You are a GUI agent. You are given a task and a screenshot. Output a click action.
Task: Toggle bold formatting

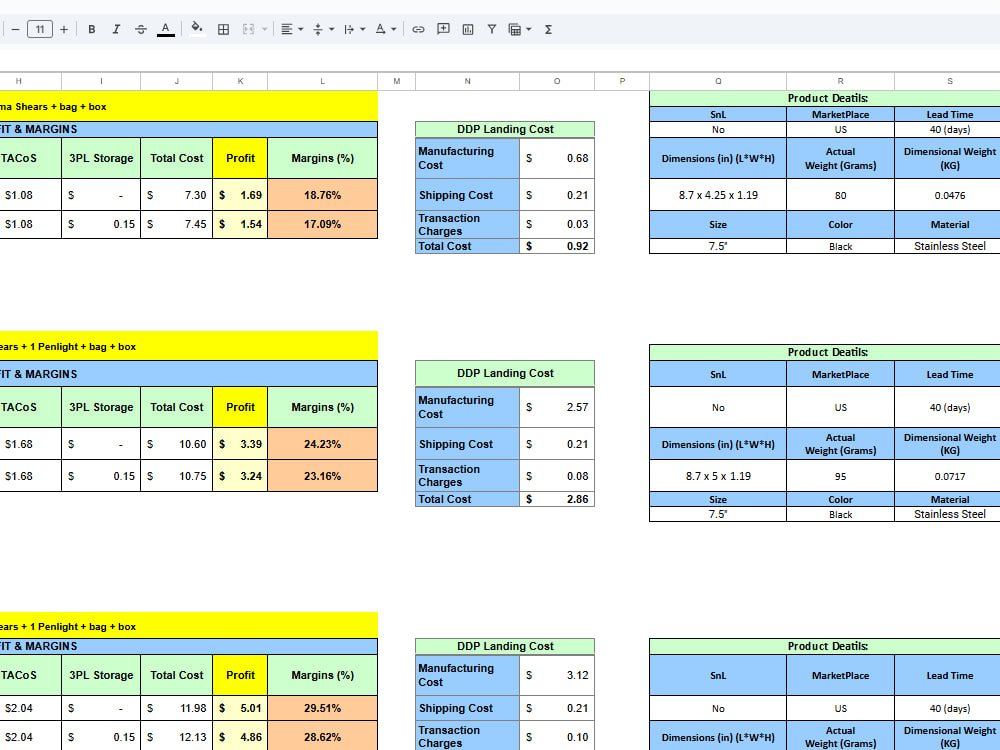pos(92,29)
